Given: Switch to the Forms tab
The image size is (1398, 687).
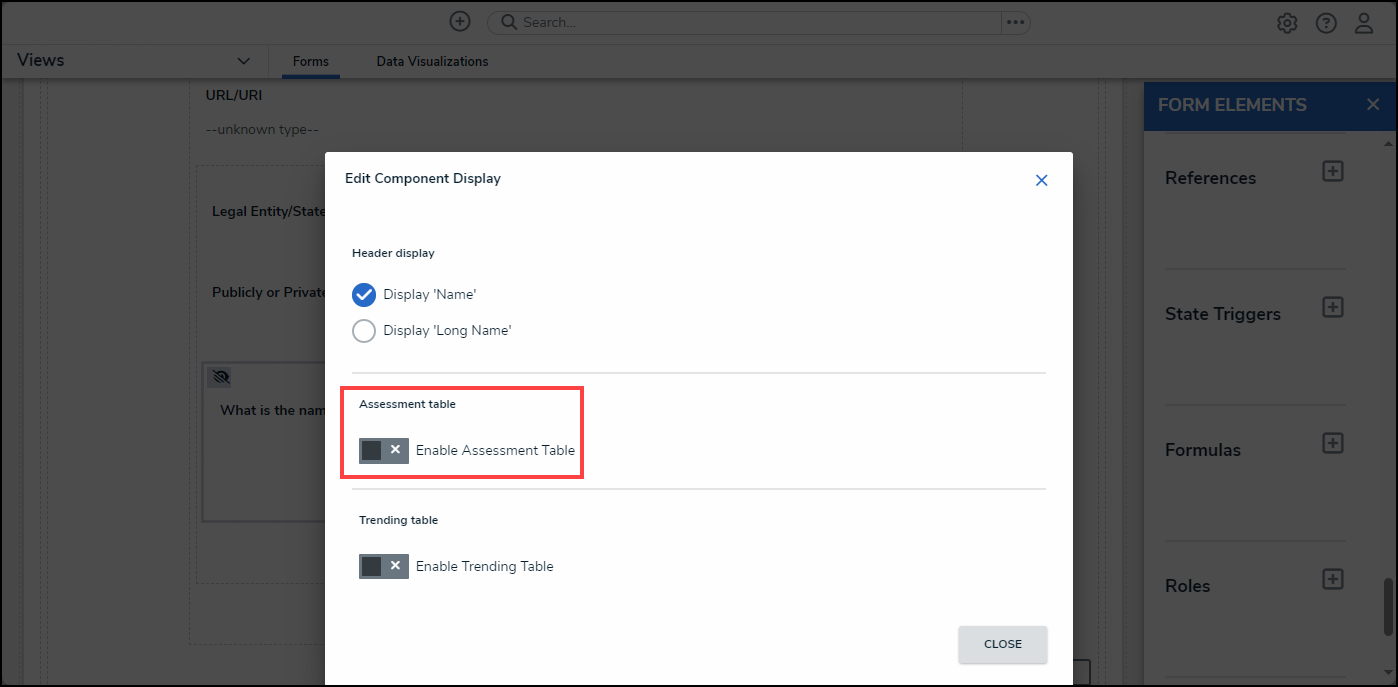Looking at the screenshot, I should 310,62.
